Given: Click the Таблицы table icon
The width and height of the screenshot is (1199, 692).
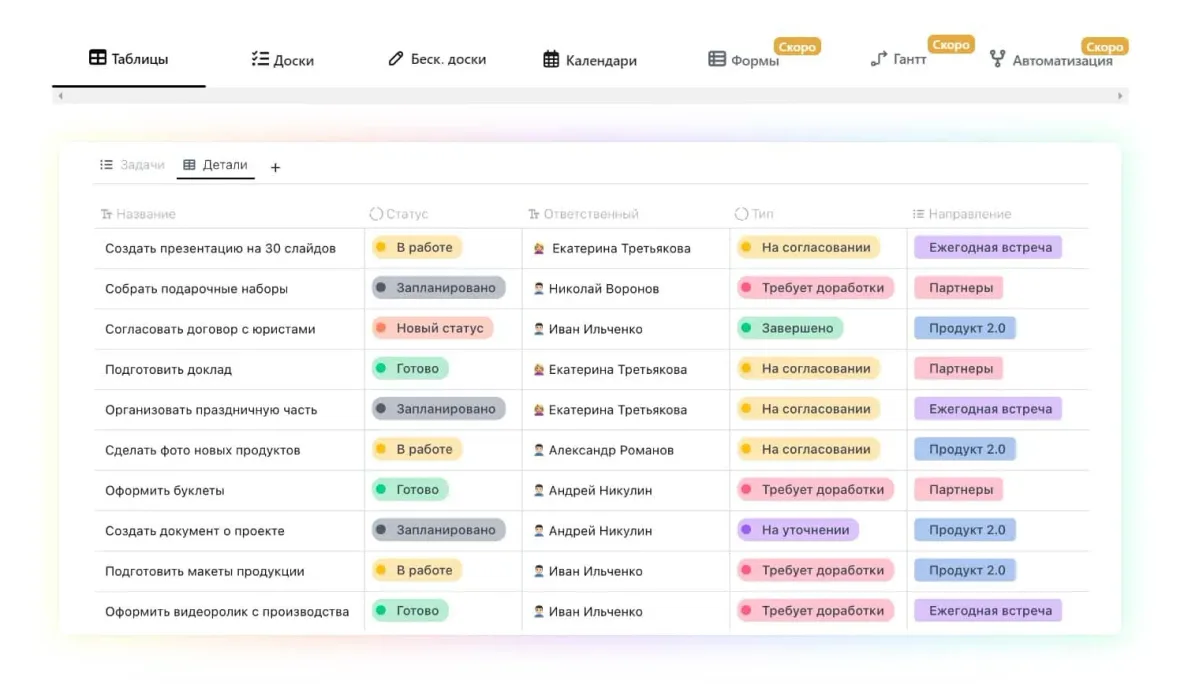Looking at the screenshot, I should pos(97,58).
